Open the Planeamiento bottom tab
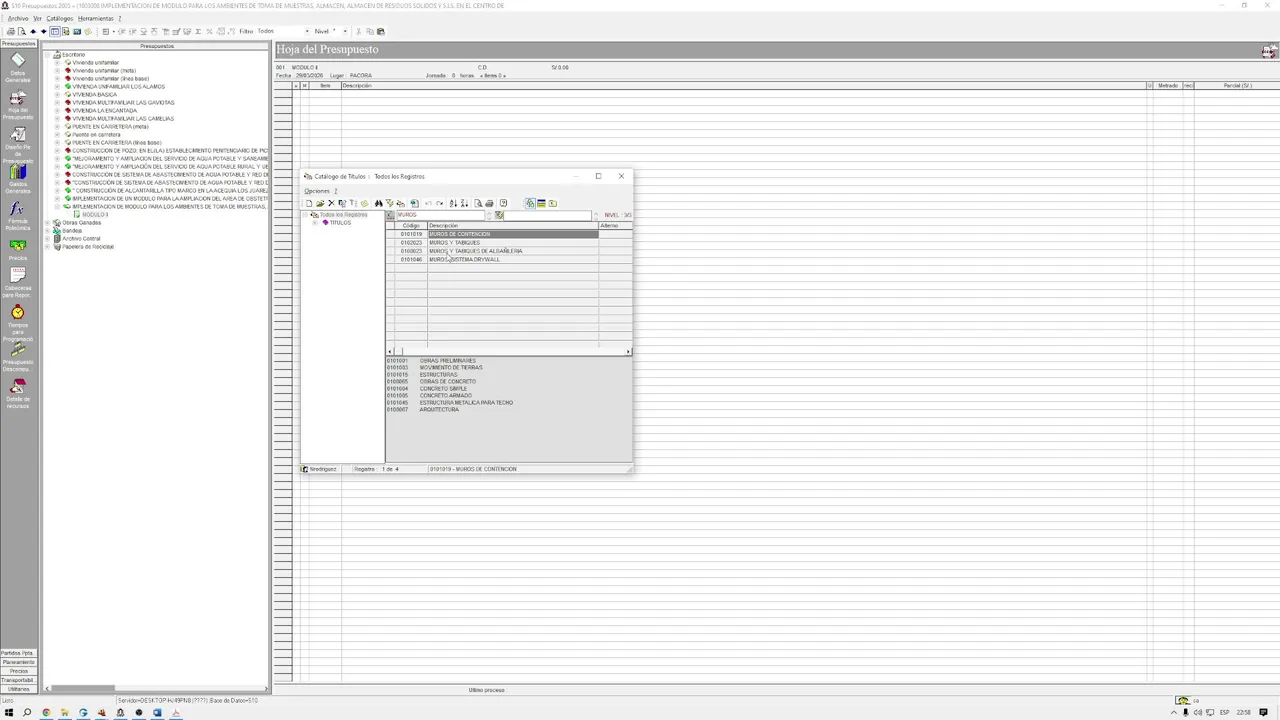This screenshot has height=720, width=1280. (x=18, y=662)
